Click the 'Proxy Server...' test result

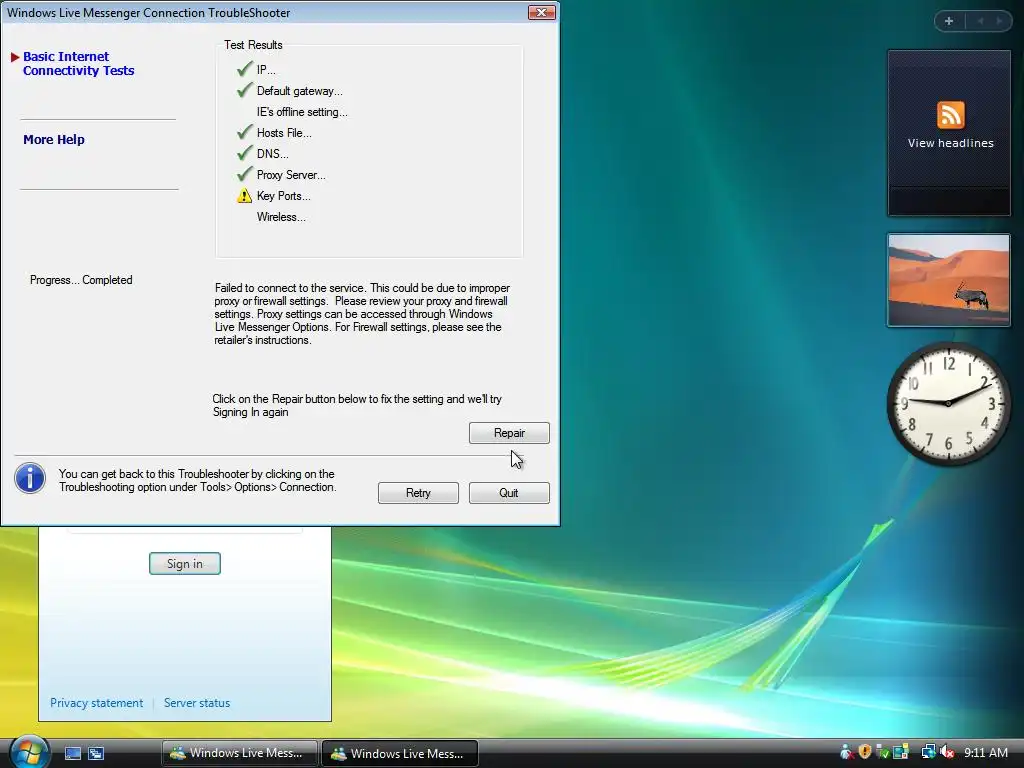(291, 174)
